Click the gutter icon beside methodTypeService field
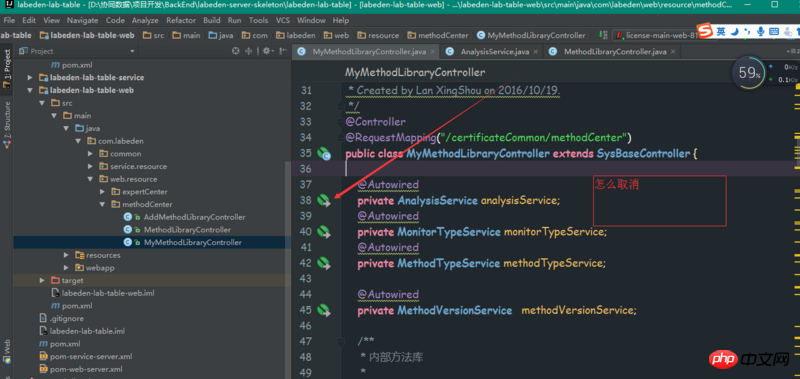The width and height of the screenshot is (800, 379). (x=323, y=264)
